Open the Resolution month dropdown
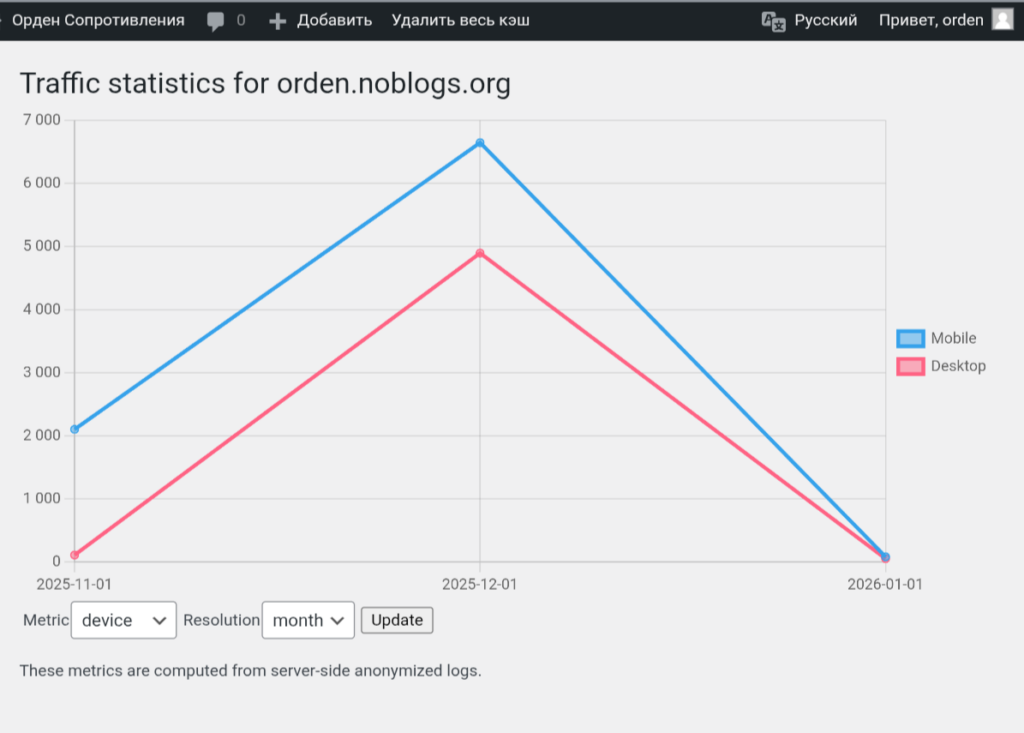Viewport: 1024px width, 733px height. click(308, 620)
